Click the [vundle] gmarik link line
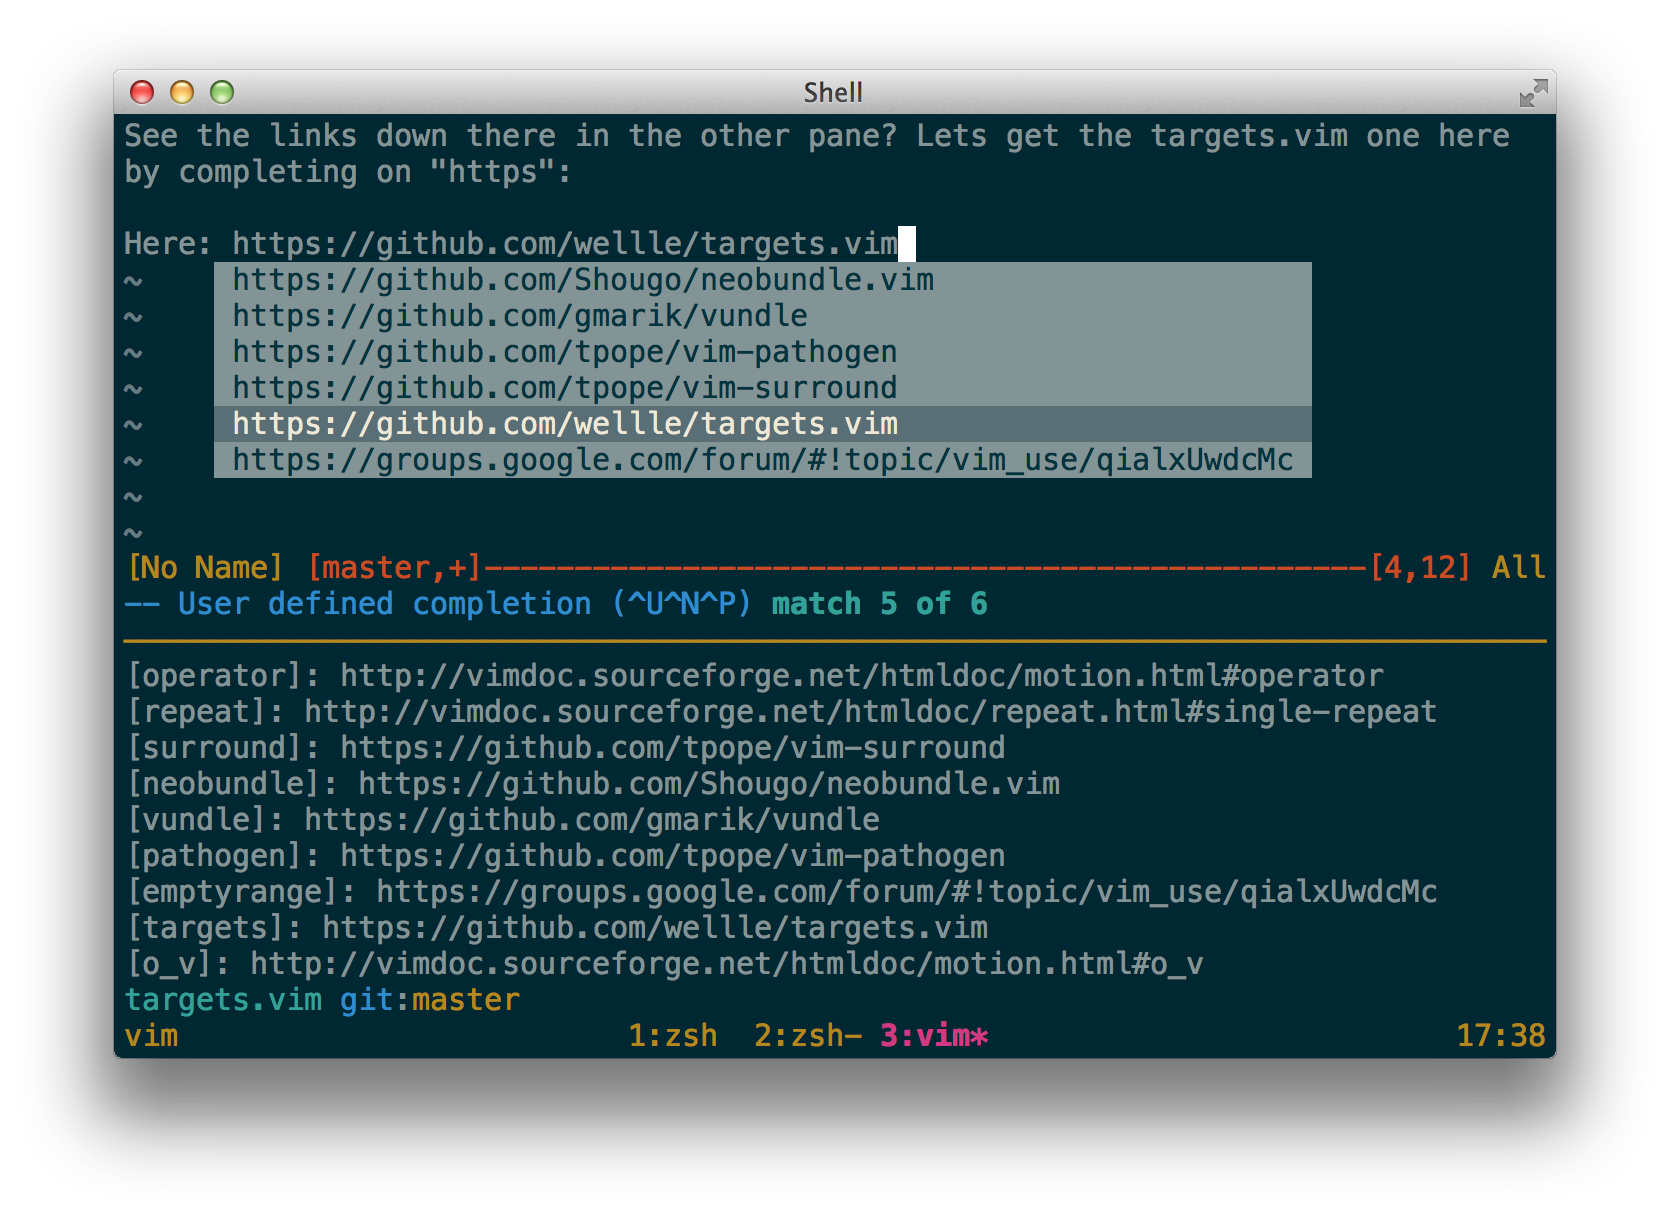 point(503,820)
